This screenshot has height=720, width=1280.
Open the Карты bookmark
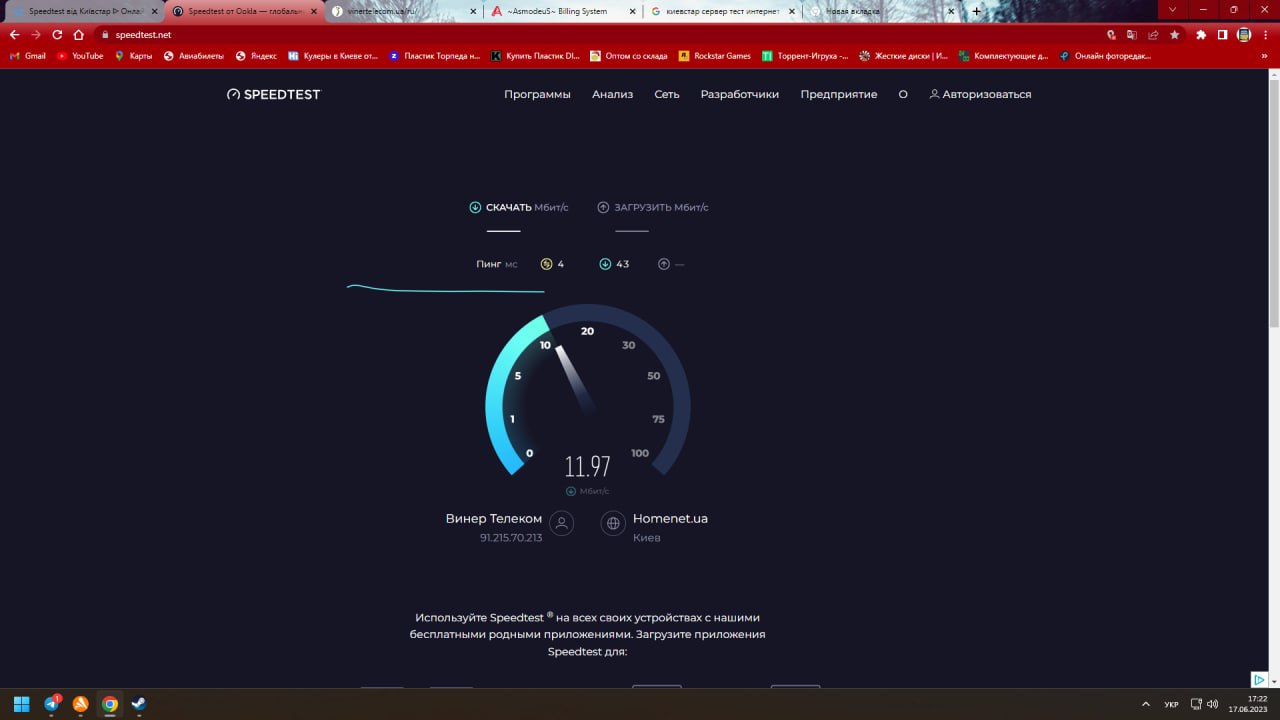[x=134, y=56]
